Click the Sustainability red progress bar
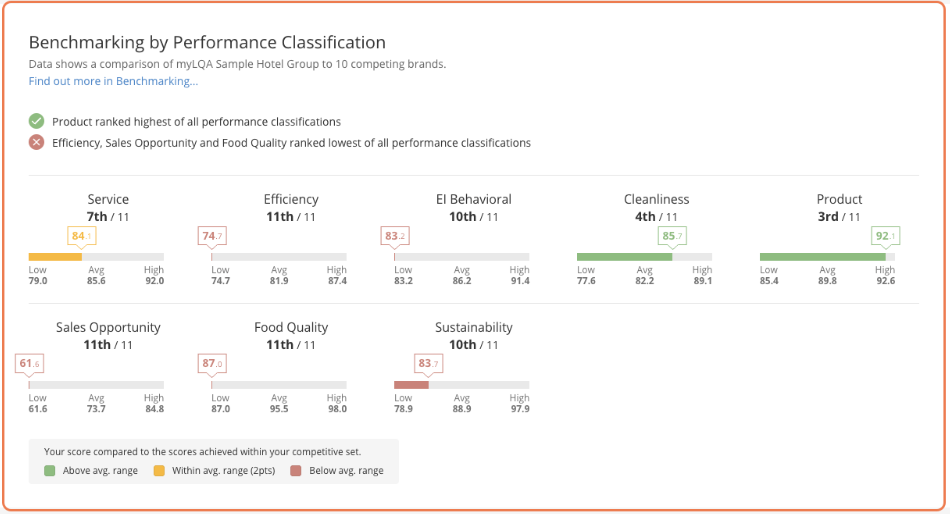Image resolution: width=950 pixels, height=514 pixels. click(411, 385)
